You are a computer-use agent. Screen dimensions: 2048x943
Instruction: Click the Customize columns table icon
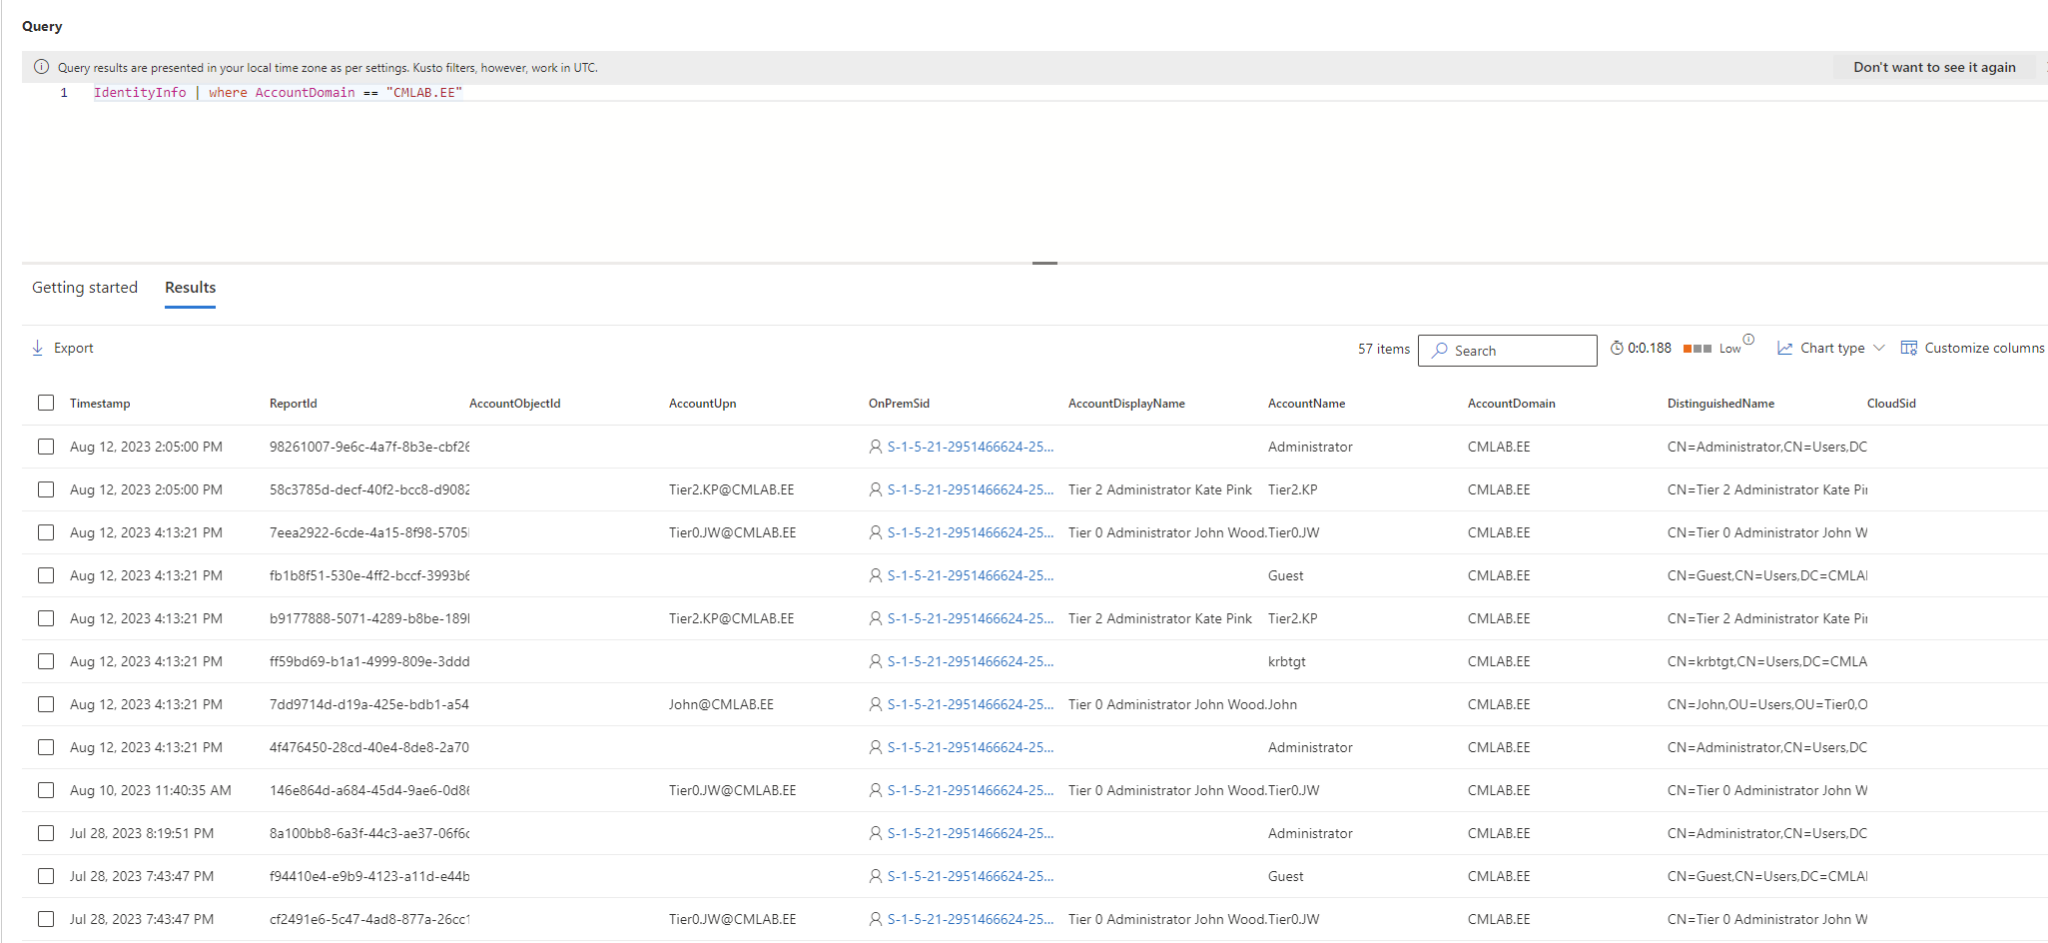(1909, 348)
